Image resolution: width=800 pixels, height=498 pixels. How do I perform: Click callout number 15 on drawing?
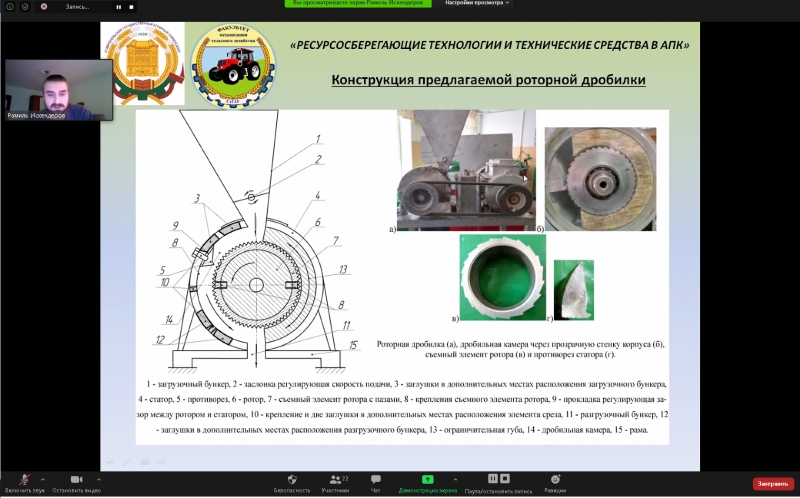[x=353, y=345]
